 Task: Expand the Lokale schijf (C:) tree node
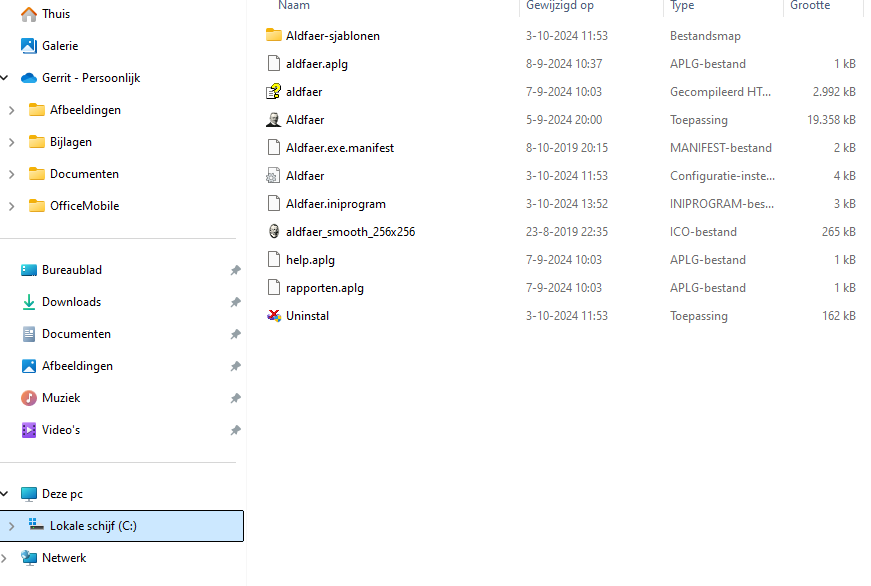pyautogui.click(x=11, y=526)
